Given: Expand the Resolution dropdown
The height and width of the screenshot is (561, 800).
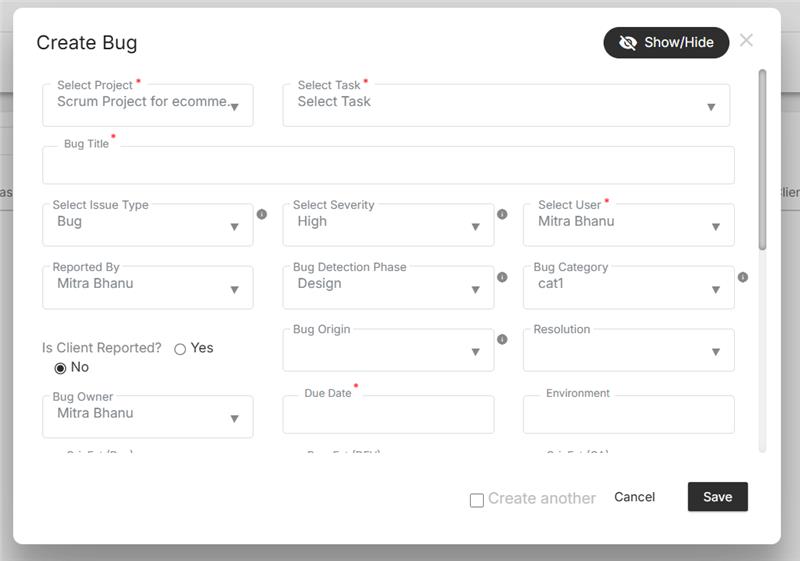Looking at the screenshot, I should coord(628,350).
